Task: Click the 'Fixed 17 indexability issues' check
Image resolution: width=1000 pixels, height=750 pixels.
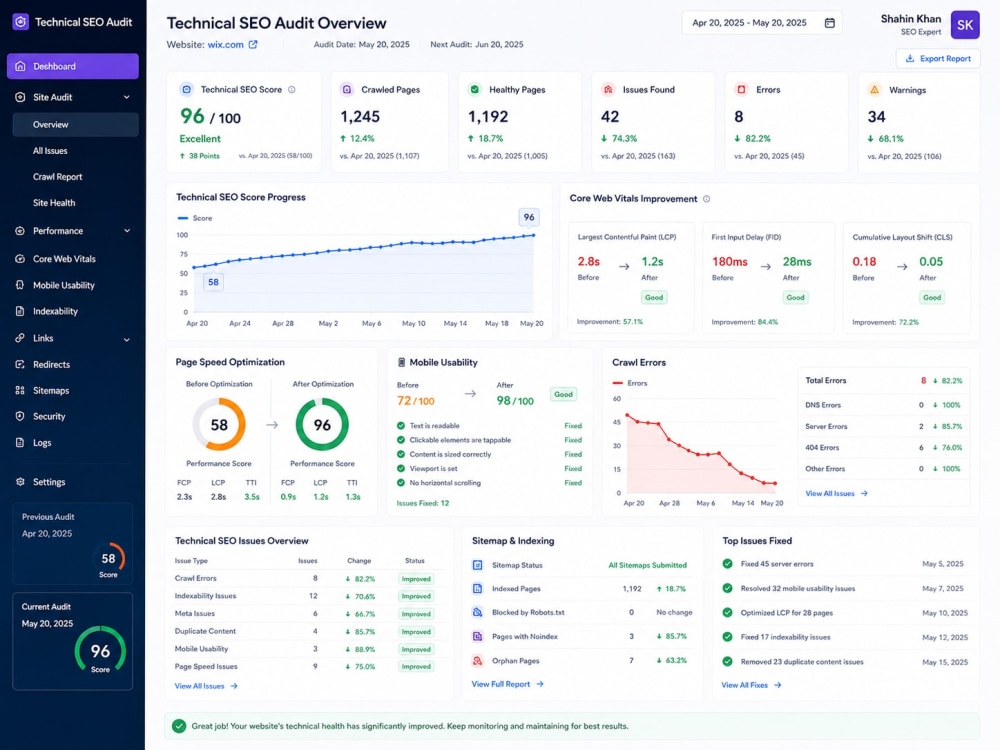Action: tap(727, 636)
